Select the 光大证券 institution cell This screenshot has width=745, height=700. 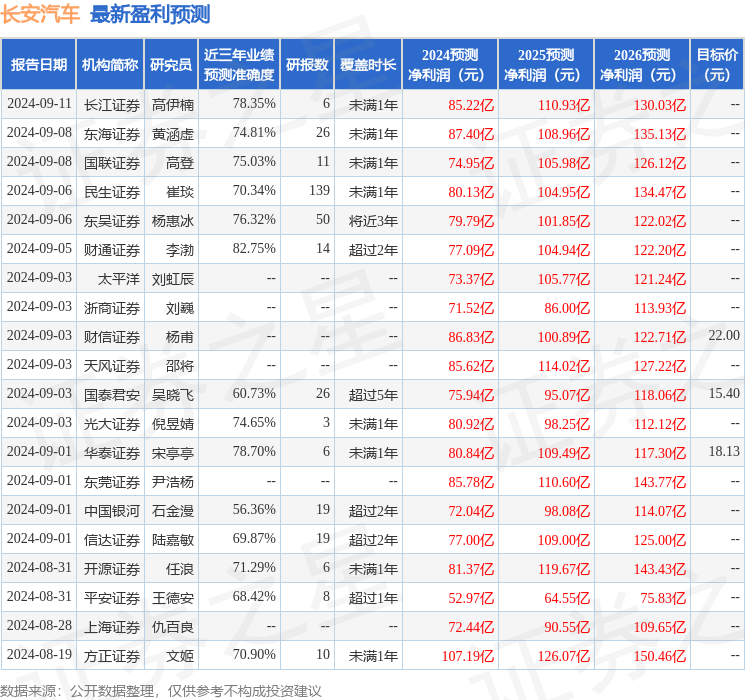(x=112, y=424)
